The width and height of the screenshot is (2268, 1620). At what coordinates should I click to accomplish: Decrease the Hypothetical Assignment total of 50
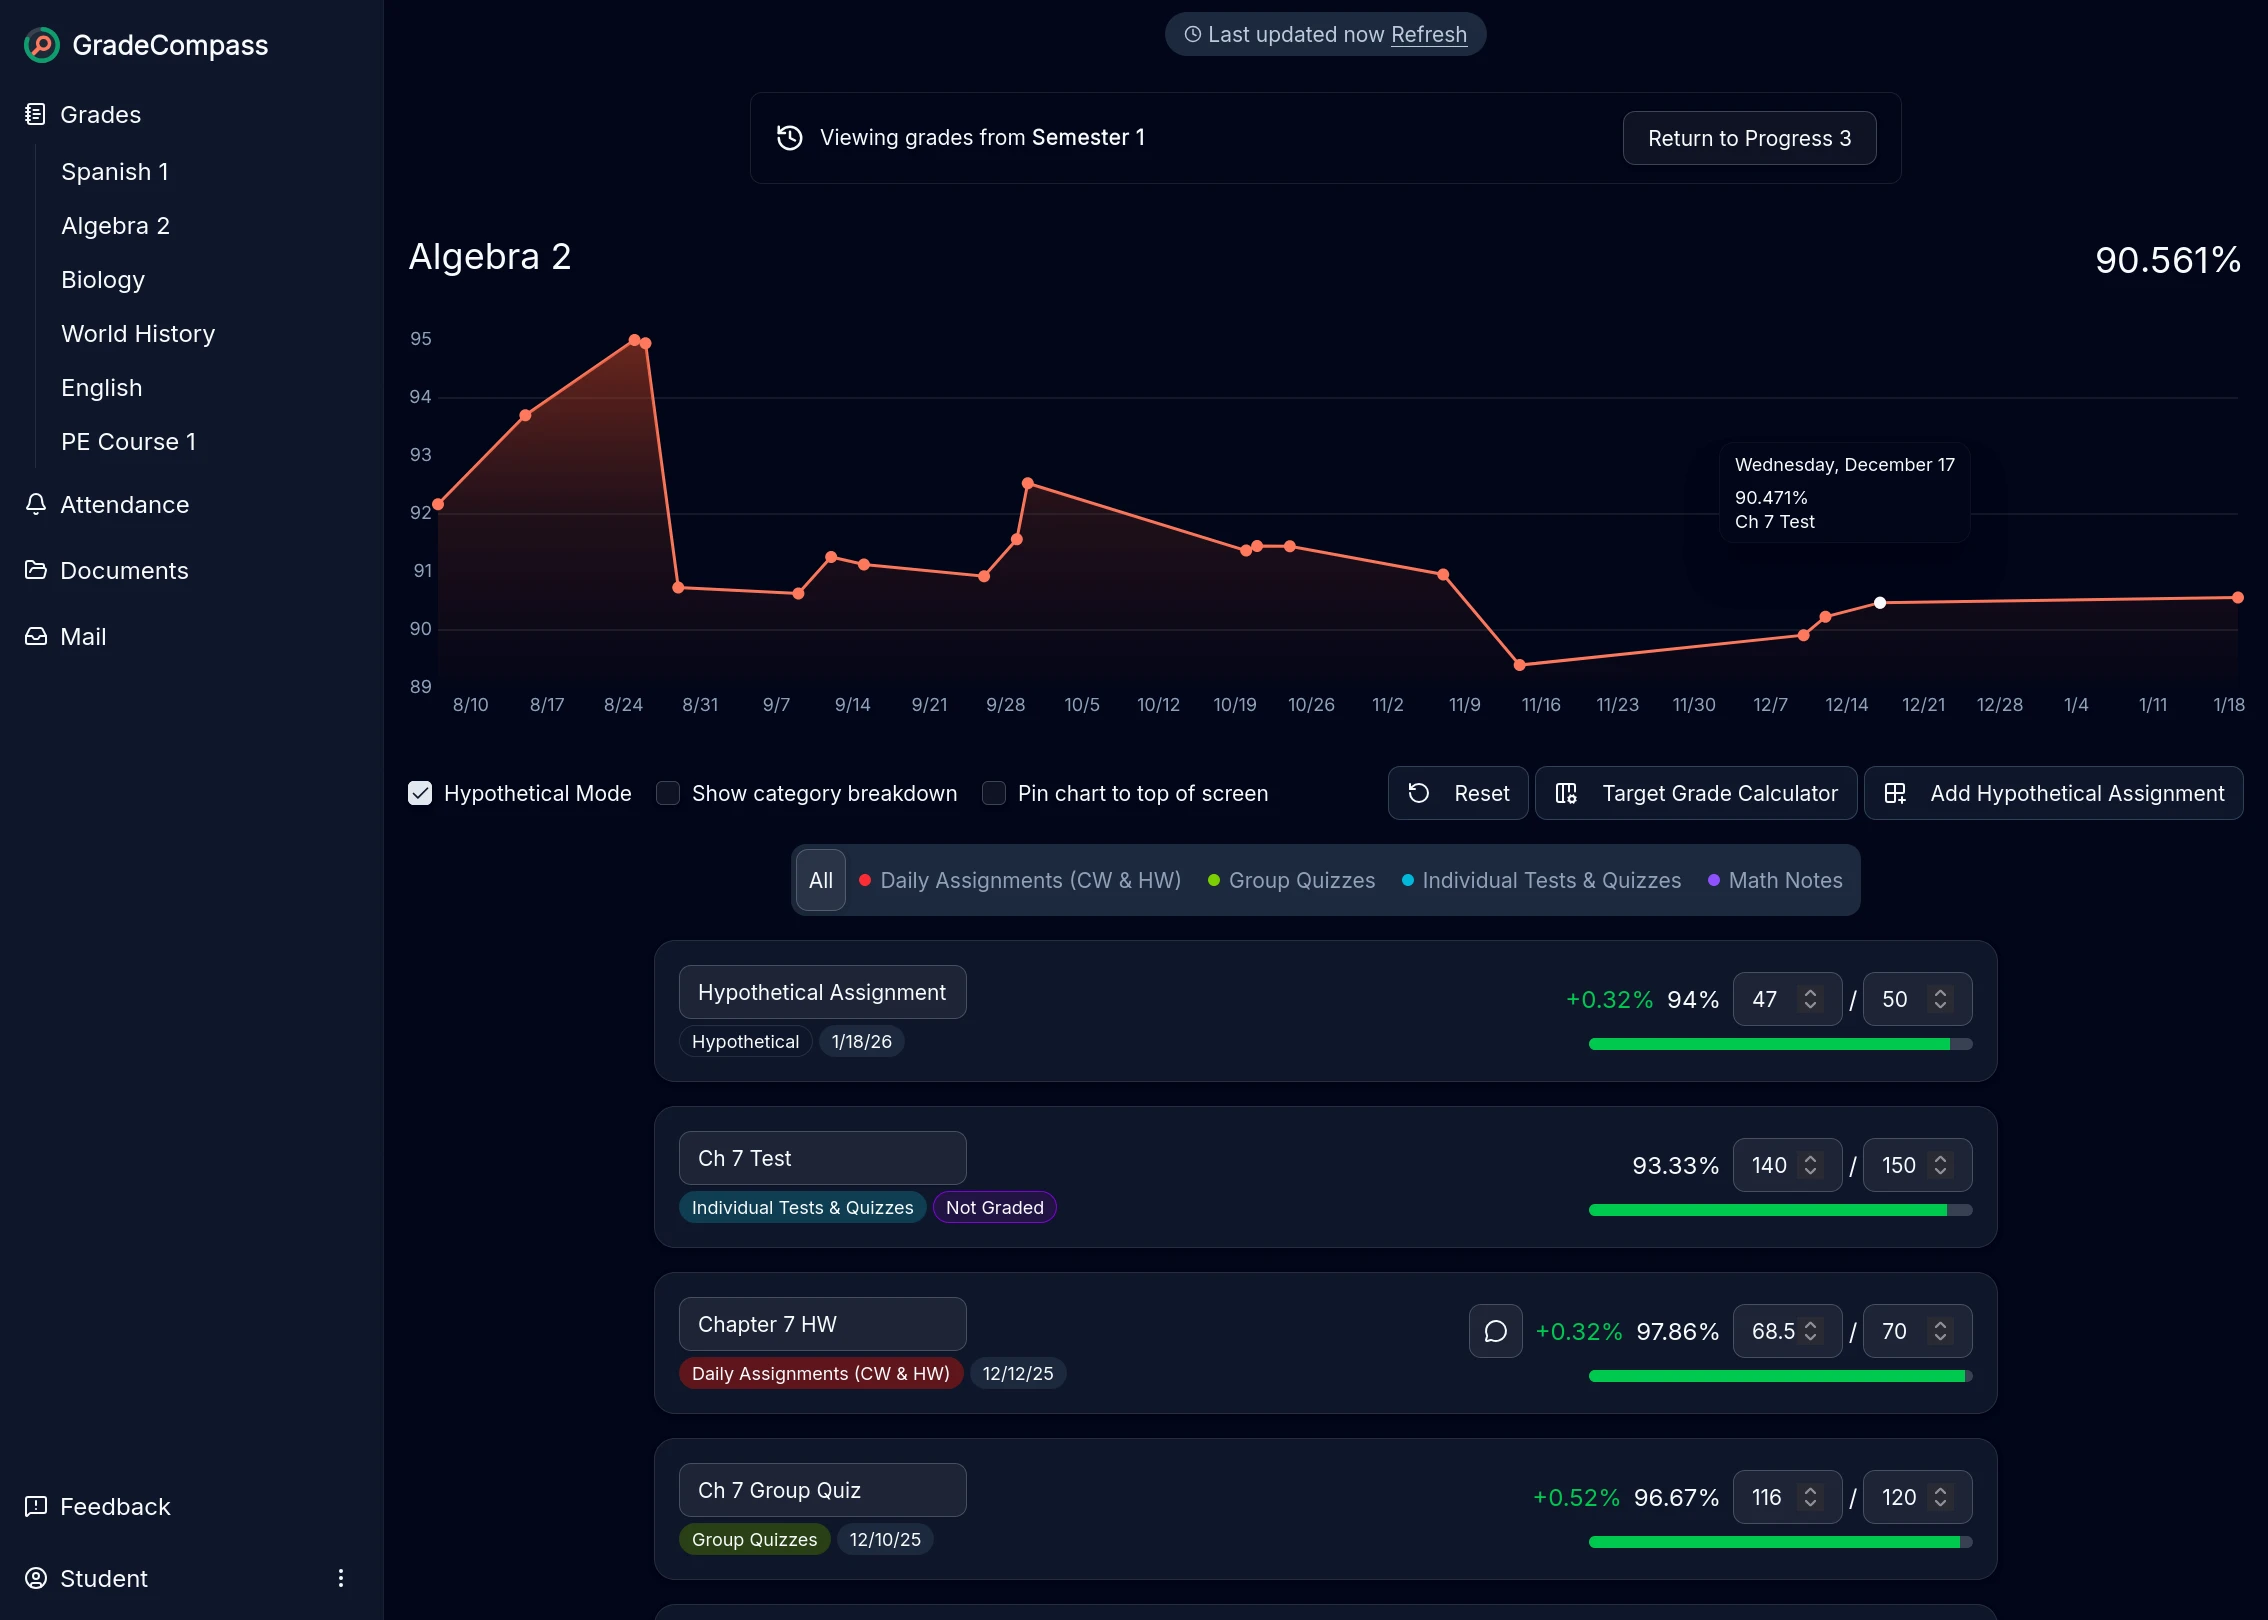pyautogui.click(x=1941, y=1006)
